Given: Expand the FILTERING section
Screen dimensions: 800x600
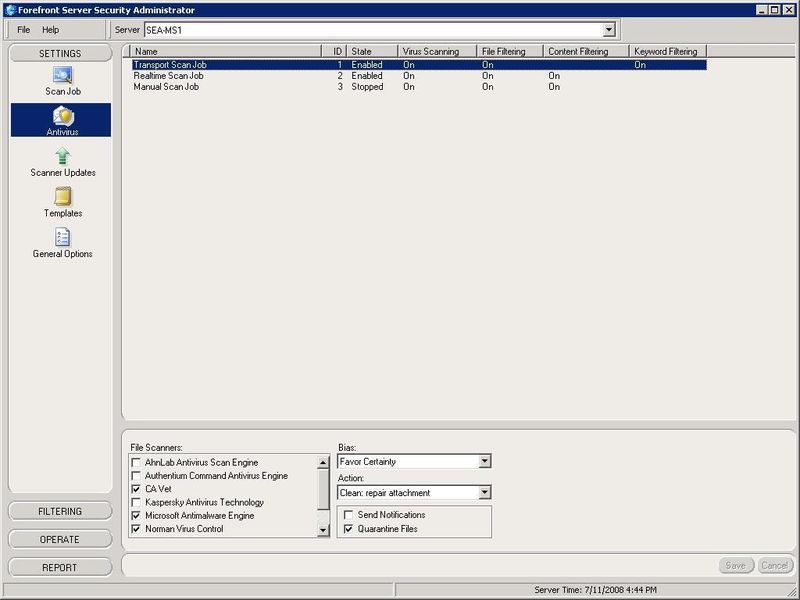Looking at the screenshot, I should click(x=60, y=511).
